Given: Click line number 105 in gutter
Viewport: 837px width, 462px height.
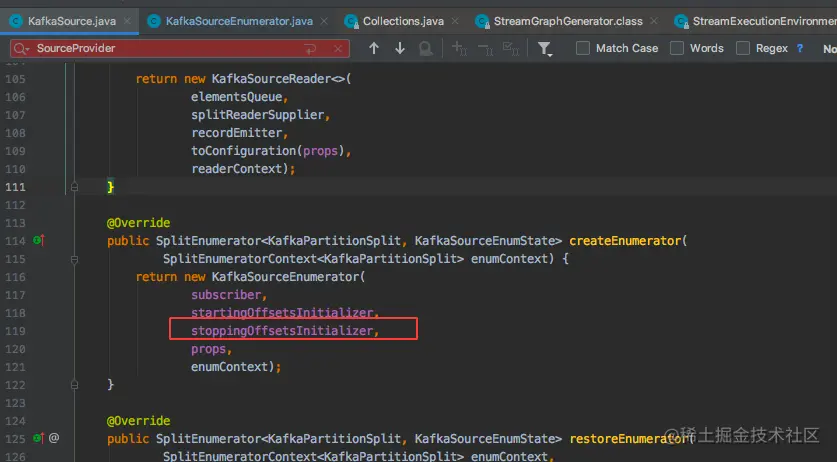Looking at the screenshot, I should pos(15,79).
